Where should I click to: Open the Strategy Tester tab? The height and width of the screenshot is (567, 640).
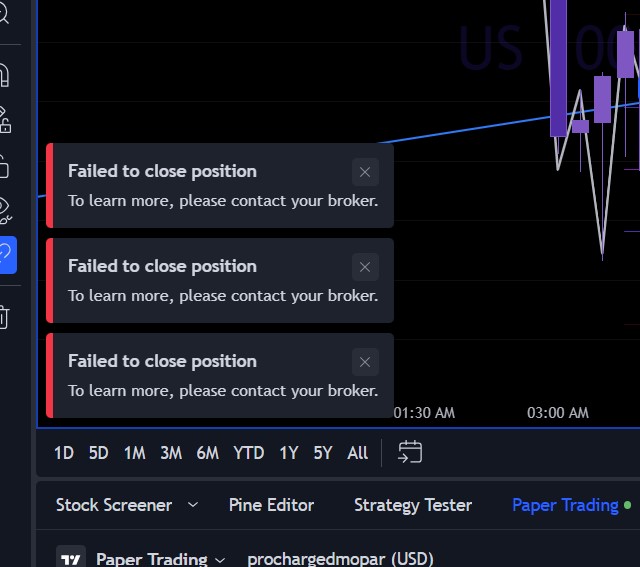click(412, 505)
